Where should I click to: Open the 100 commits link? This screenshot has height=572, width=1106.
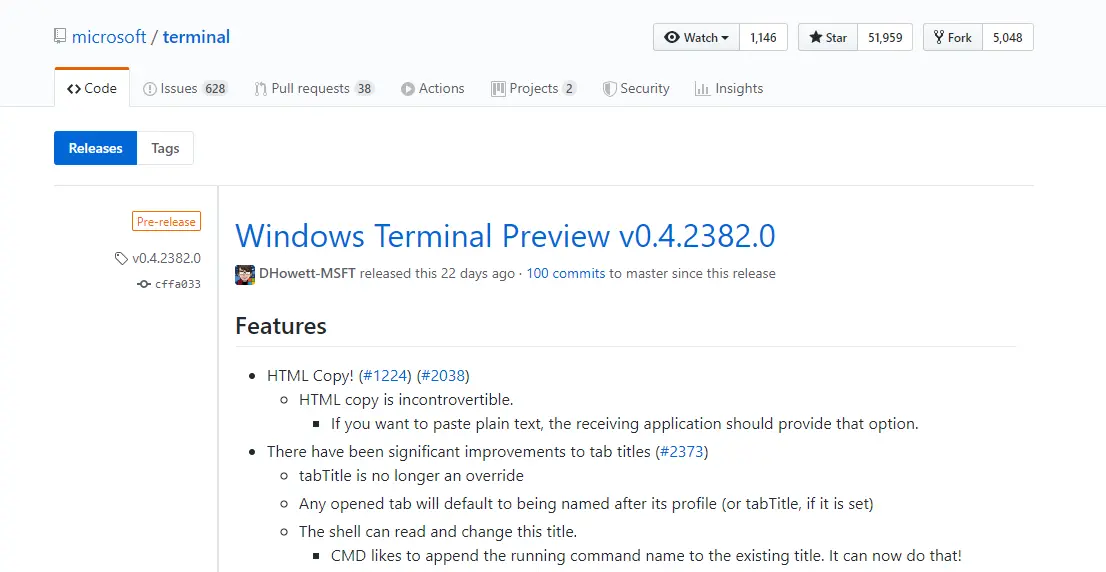[x=566, y=274]
